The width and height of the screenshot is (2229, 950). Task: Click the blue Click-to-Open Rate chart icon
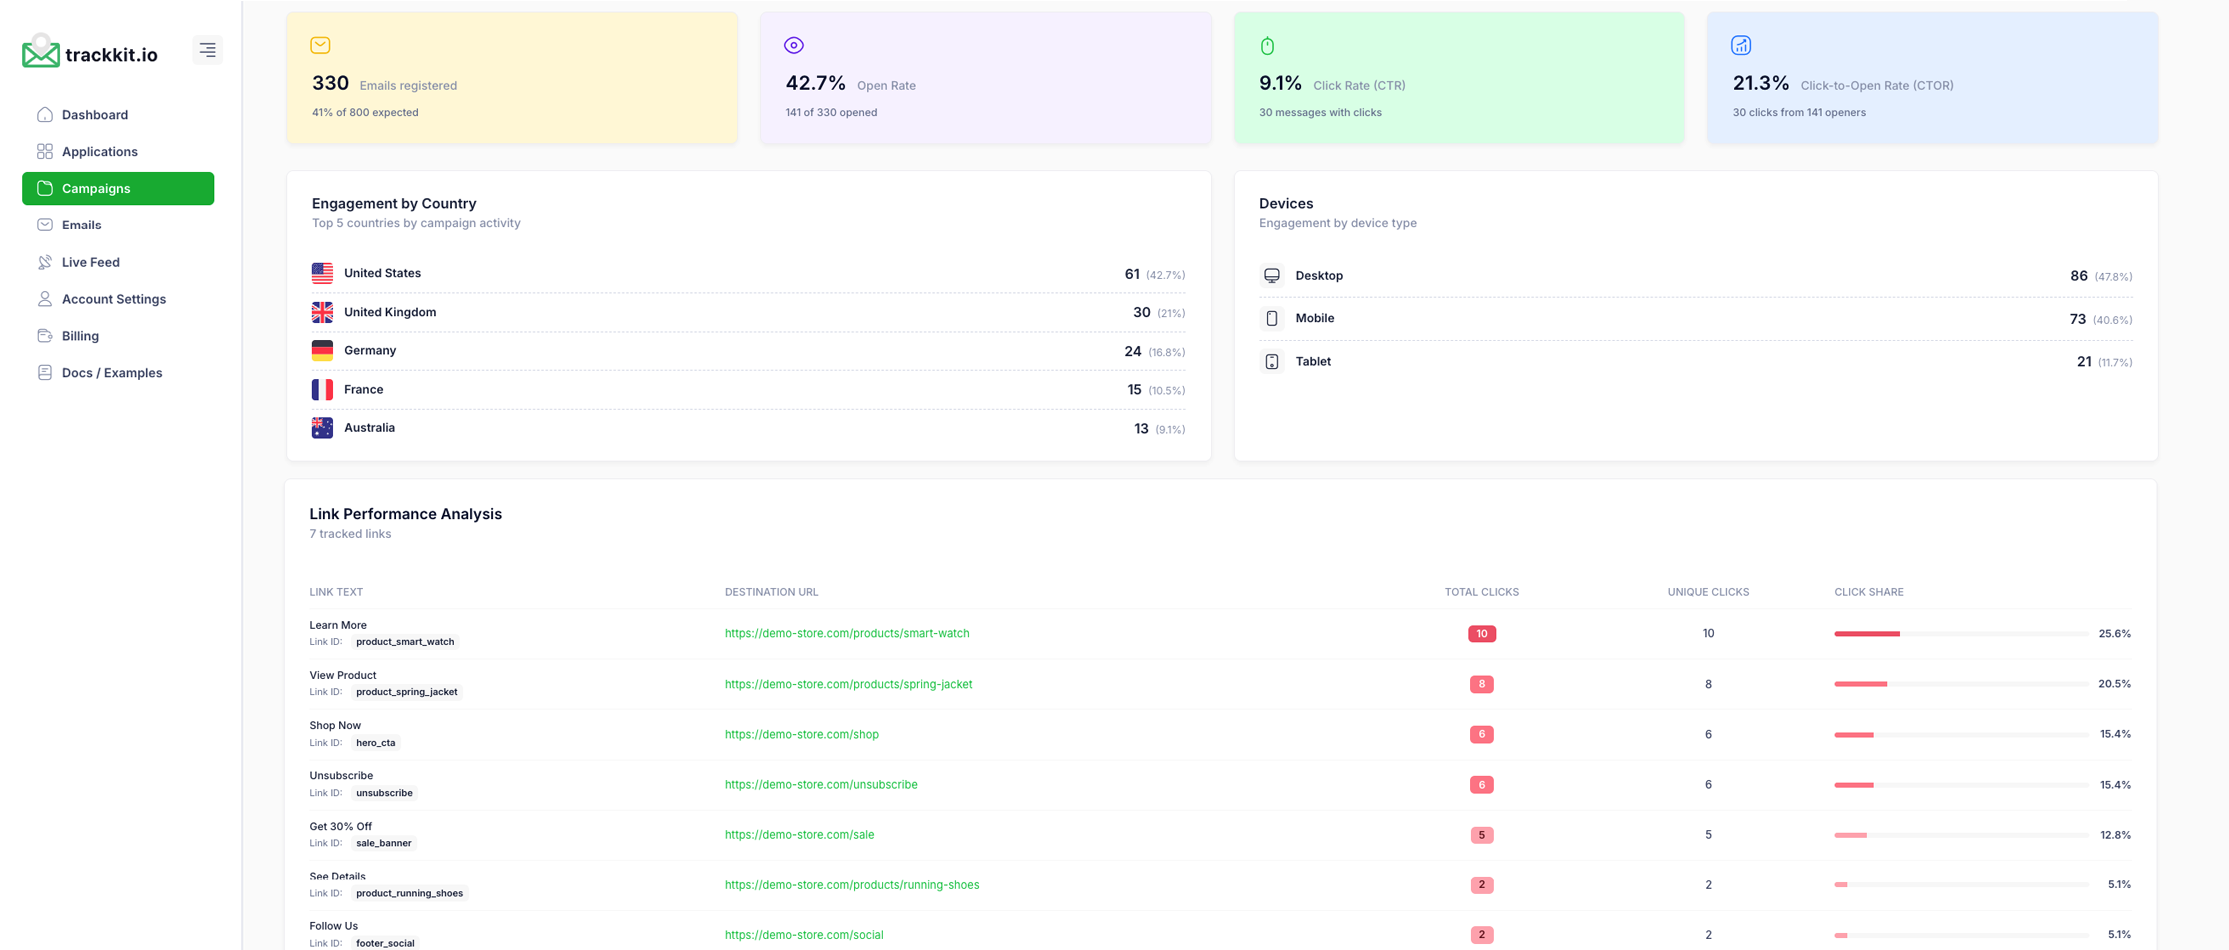pos(1741,44)
